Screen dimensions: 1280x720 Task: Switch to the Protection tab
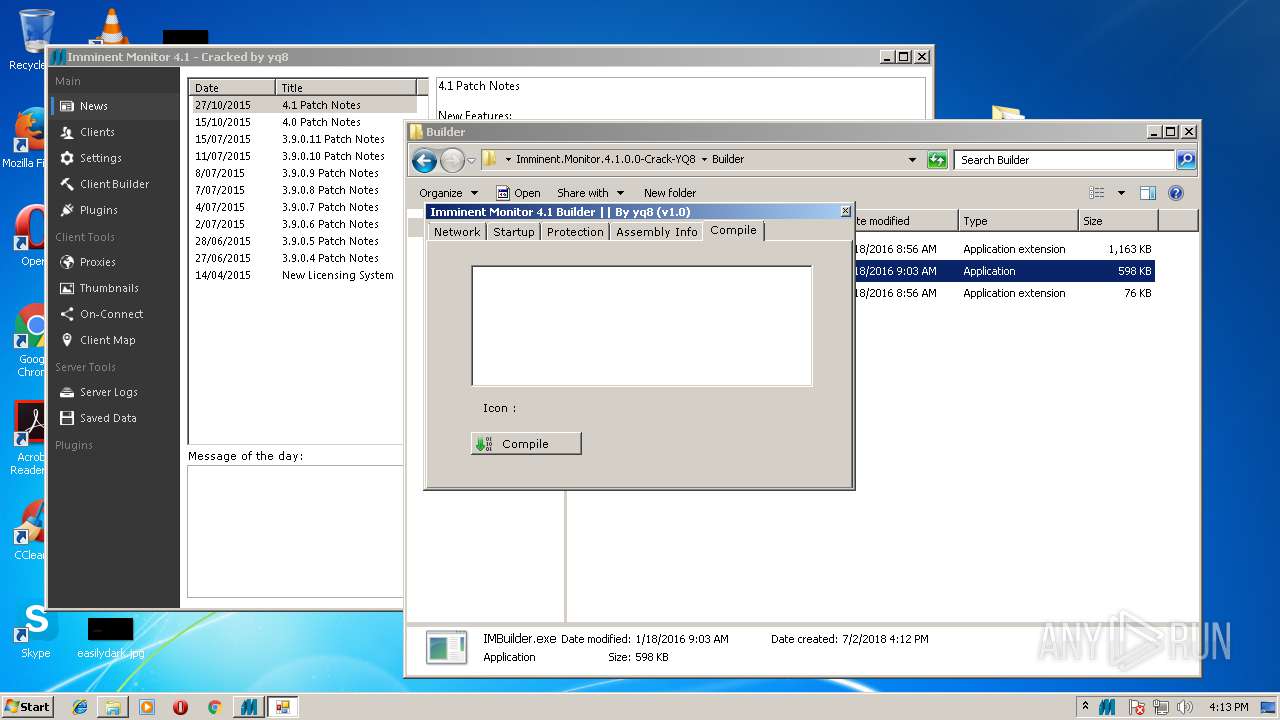(575, 232)
